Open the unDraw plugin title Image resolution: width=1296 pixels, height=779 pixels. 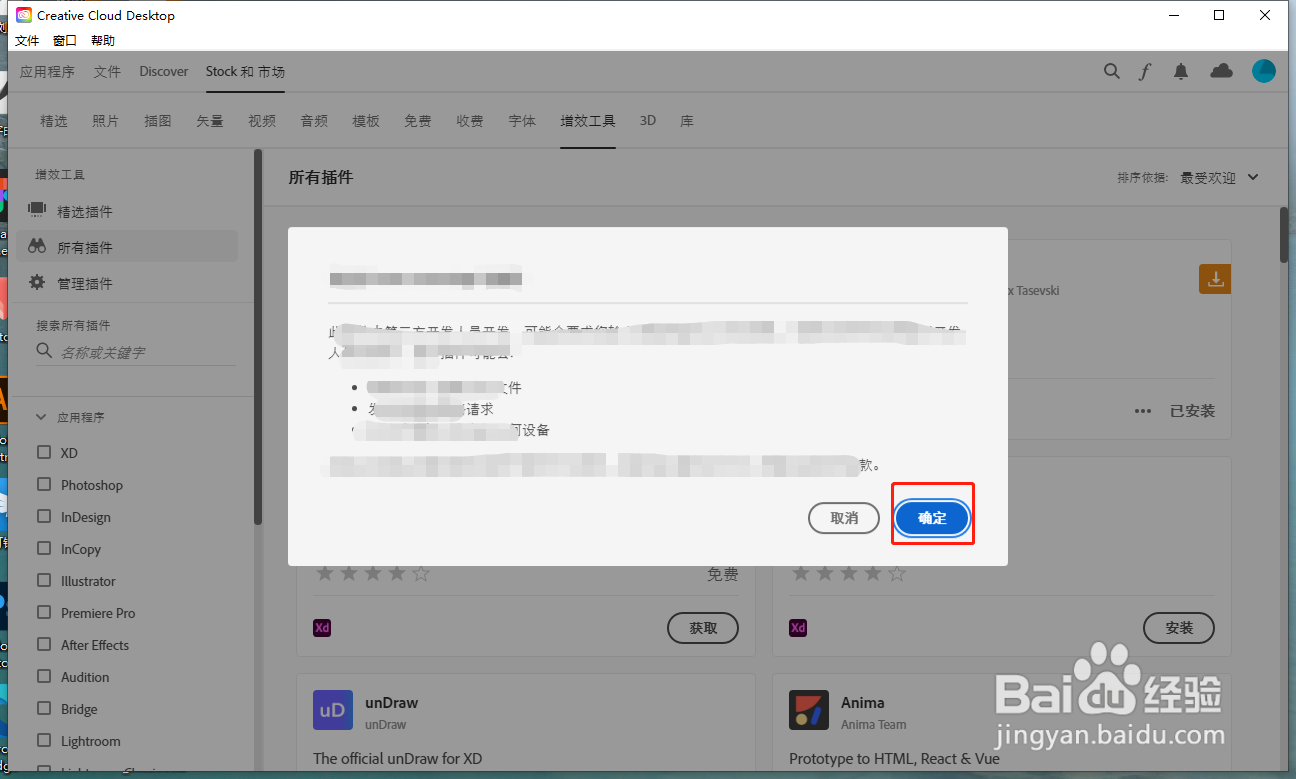tap(392, 702)
